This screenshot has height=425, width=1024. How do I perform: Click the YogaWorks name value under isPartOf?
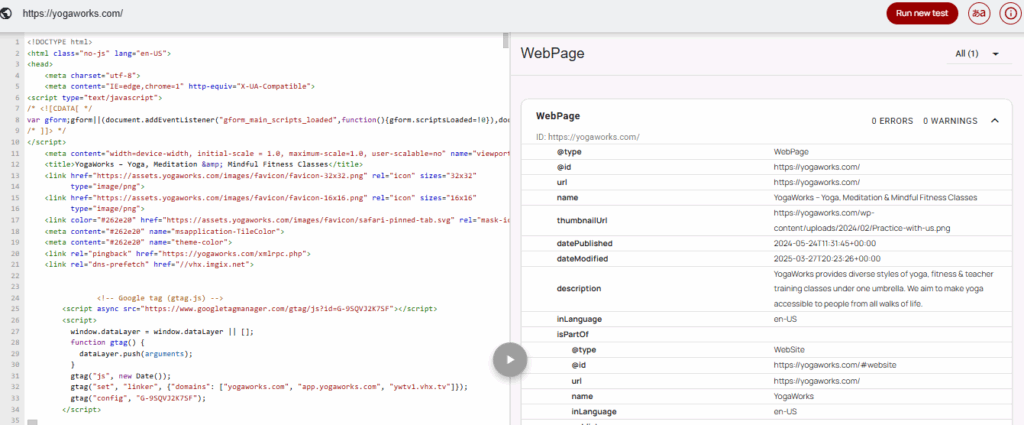pos(794,396)
